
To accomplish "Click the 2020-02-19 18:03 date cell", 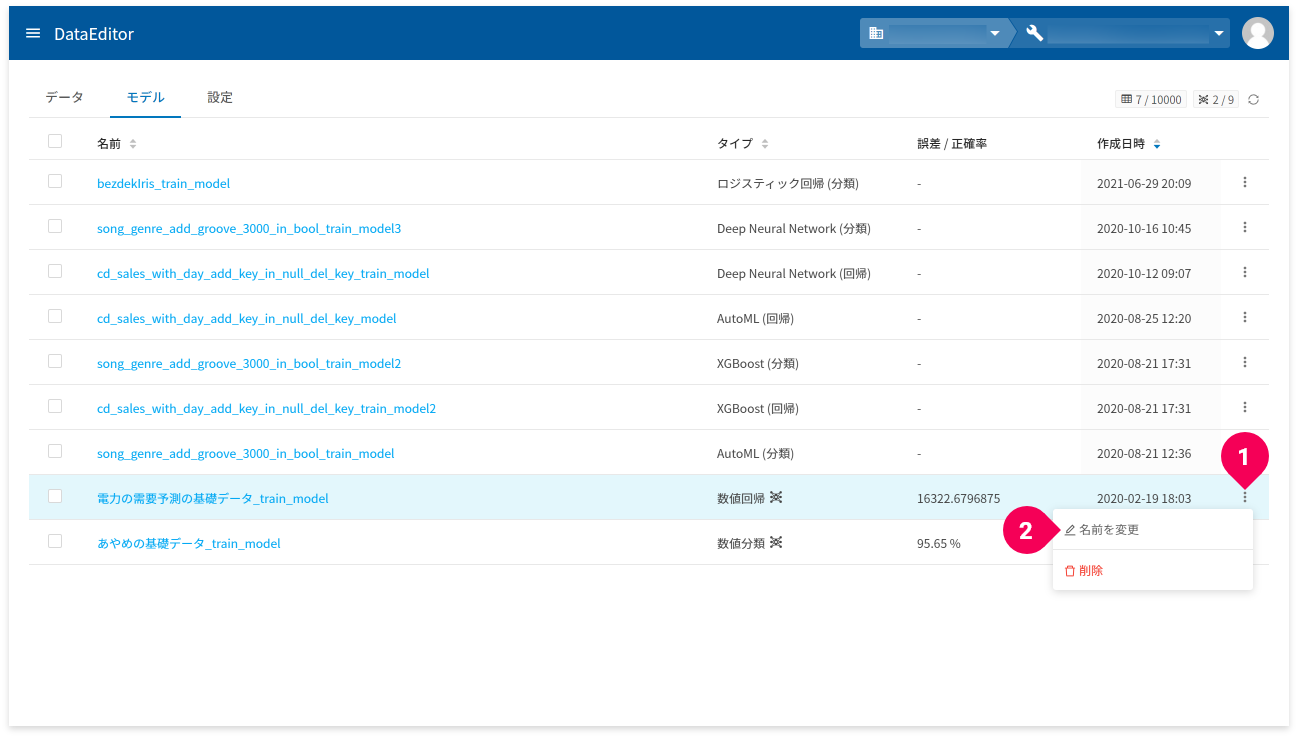I will [x=1144, y=498].
